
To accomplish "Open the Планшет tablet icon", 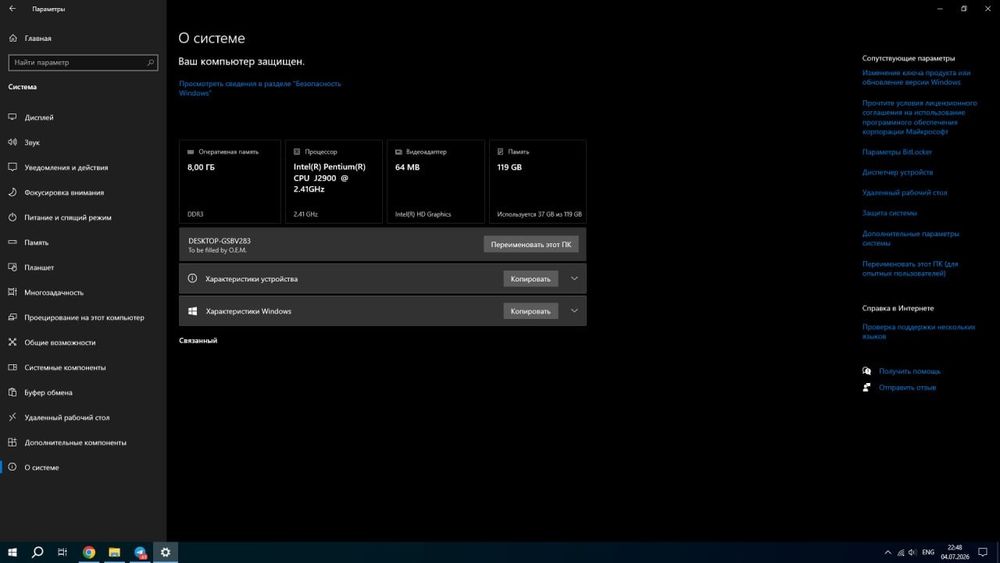I will 12,267.
